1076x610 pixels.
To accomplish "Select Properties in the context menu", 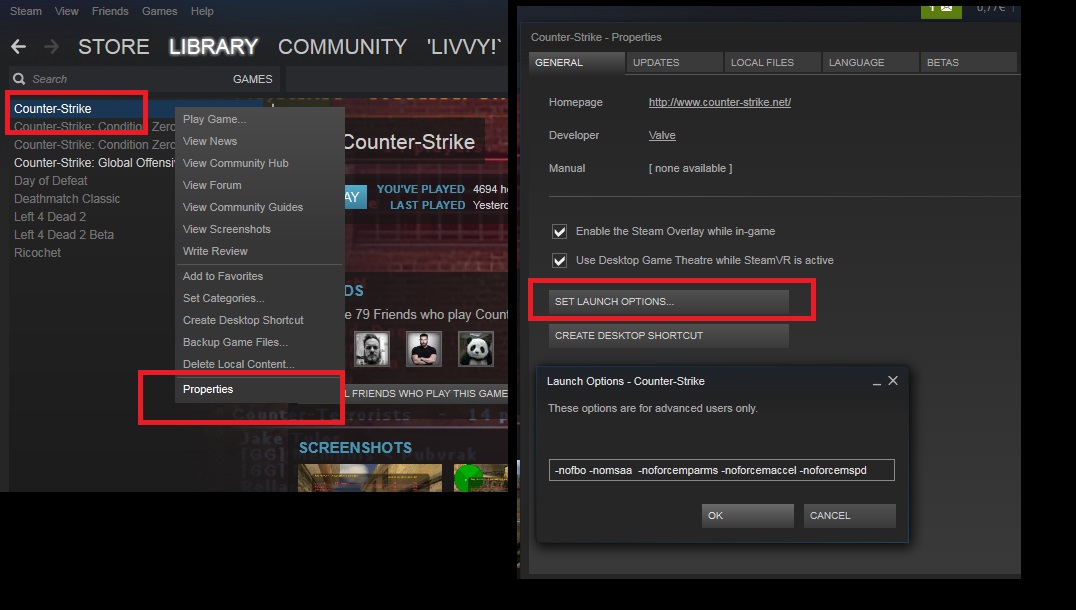I will [x=208, y=389].
